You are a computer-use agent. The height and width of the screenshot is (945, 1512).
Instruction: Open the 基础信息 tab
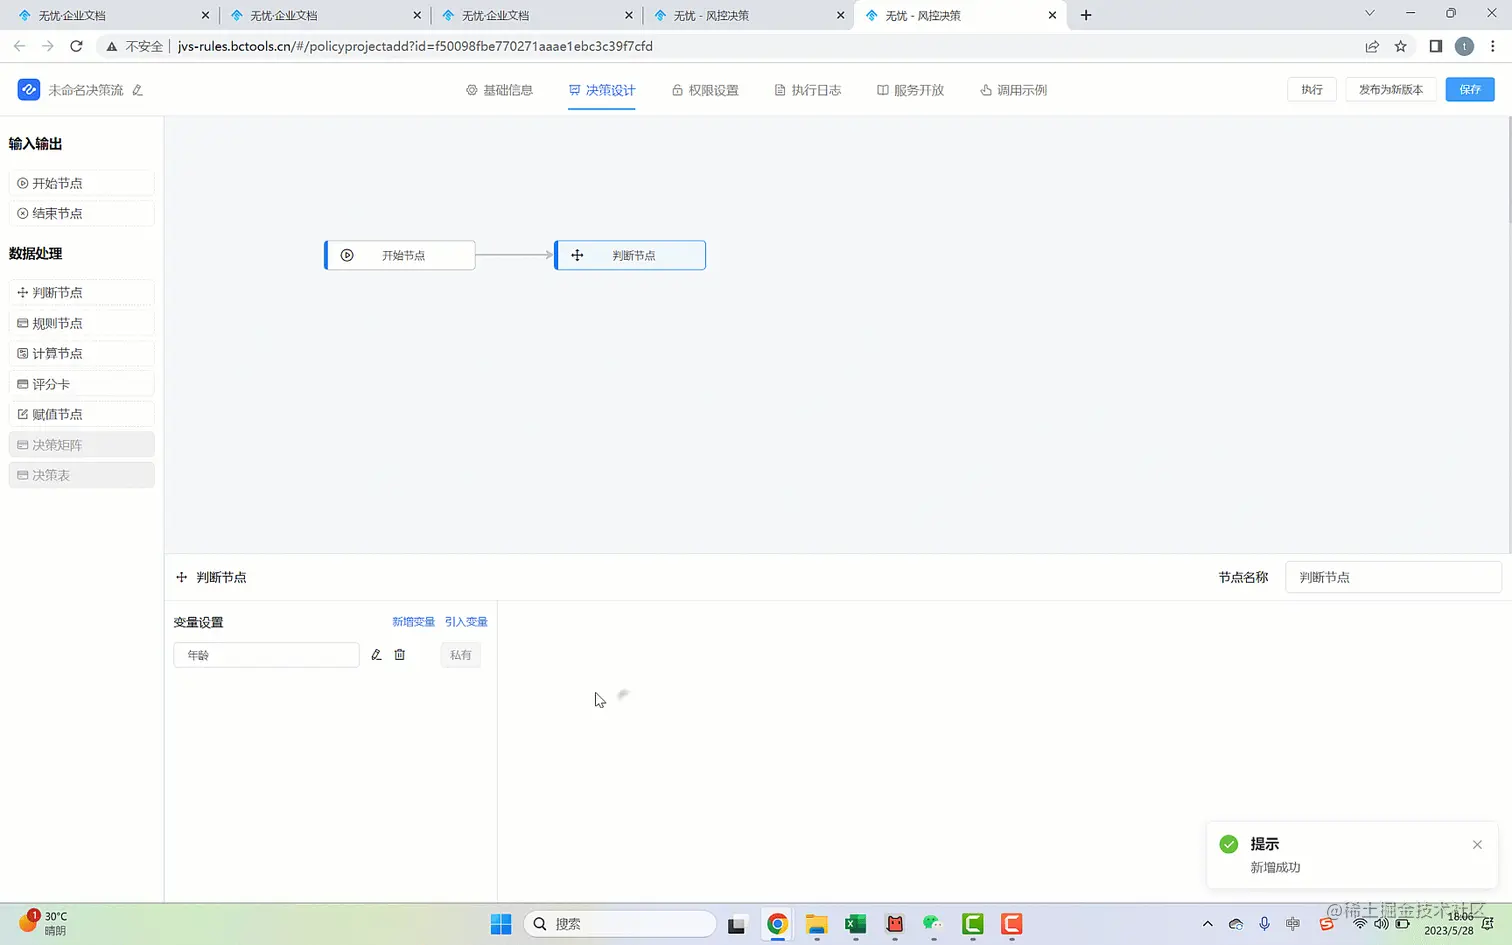pos(499,90)
